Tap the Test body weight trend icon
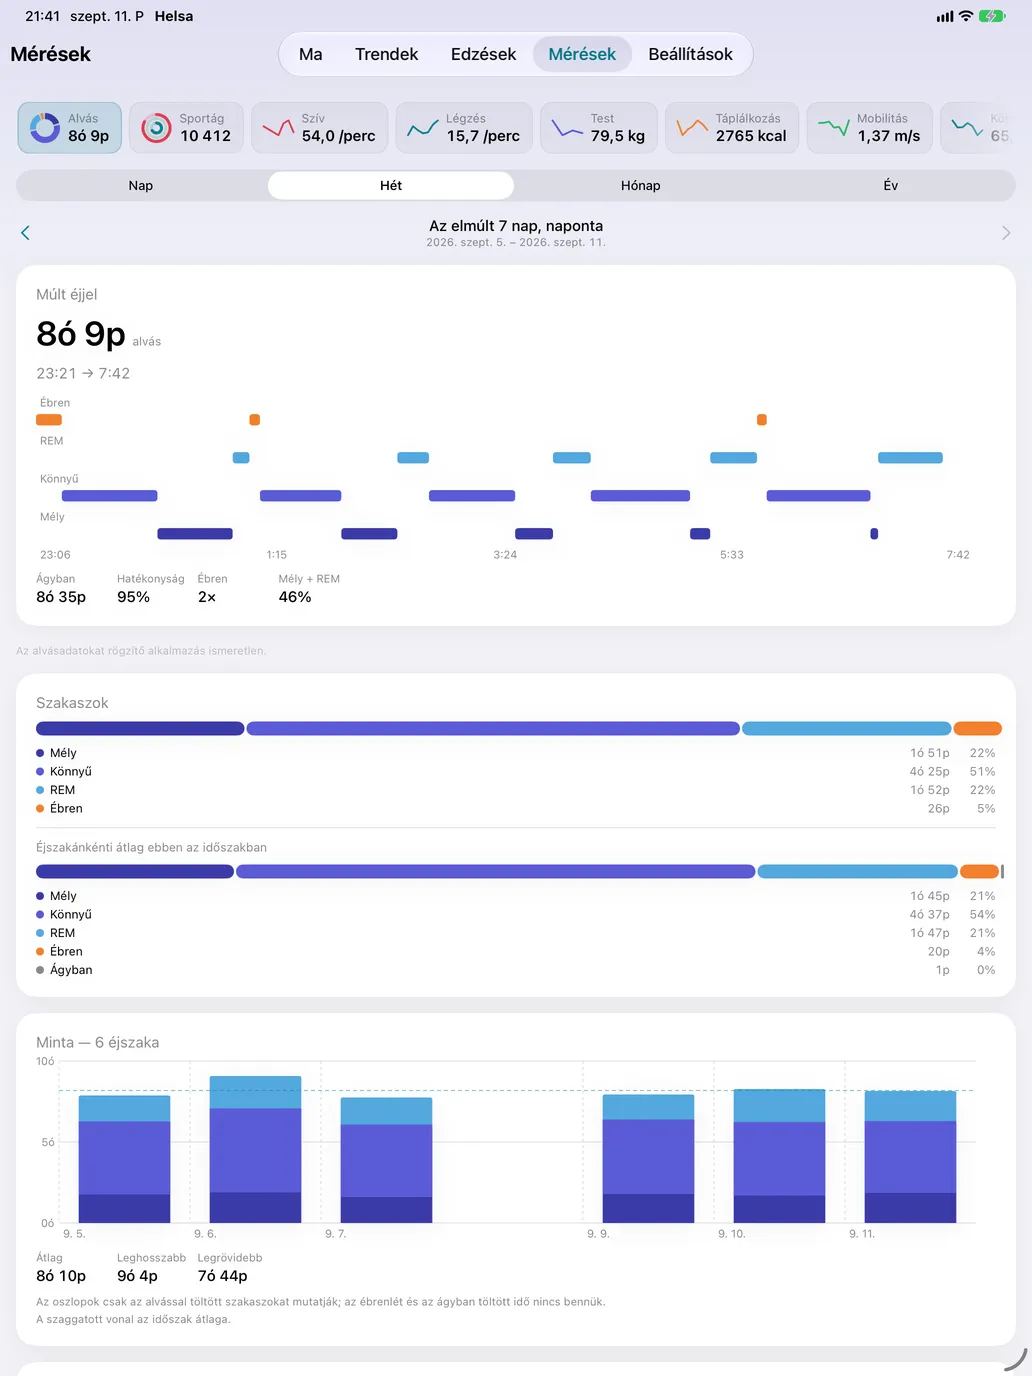Viewport: 1032px width, 1376px height. (x=567, y=128)
